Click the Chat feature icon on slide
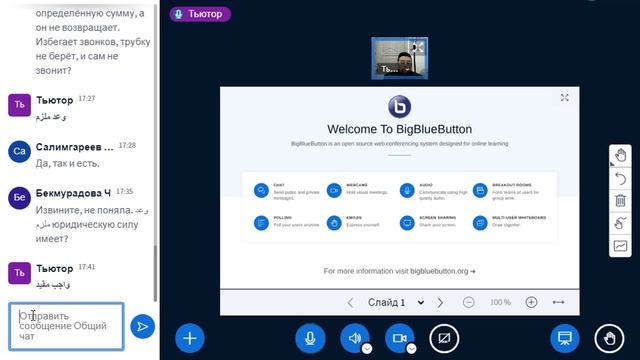The height and width of the screenshot is (360, 640). click(261, 190)
